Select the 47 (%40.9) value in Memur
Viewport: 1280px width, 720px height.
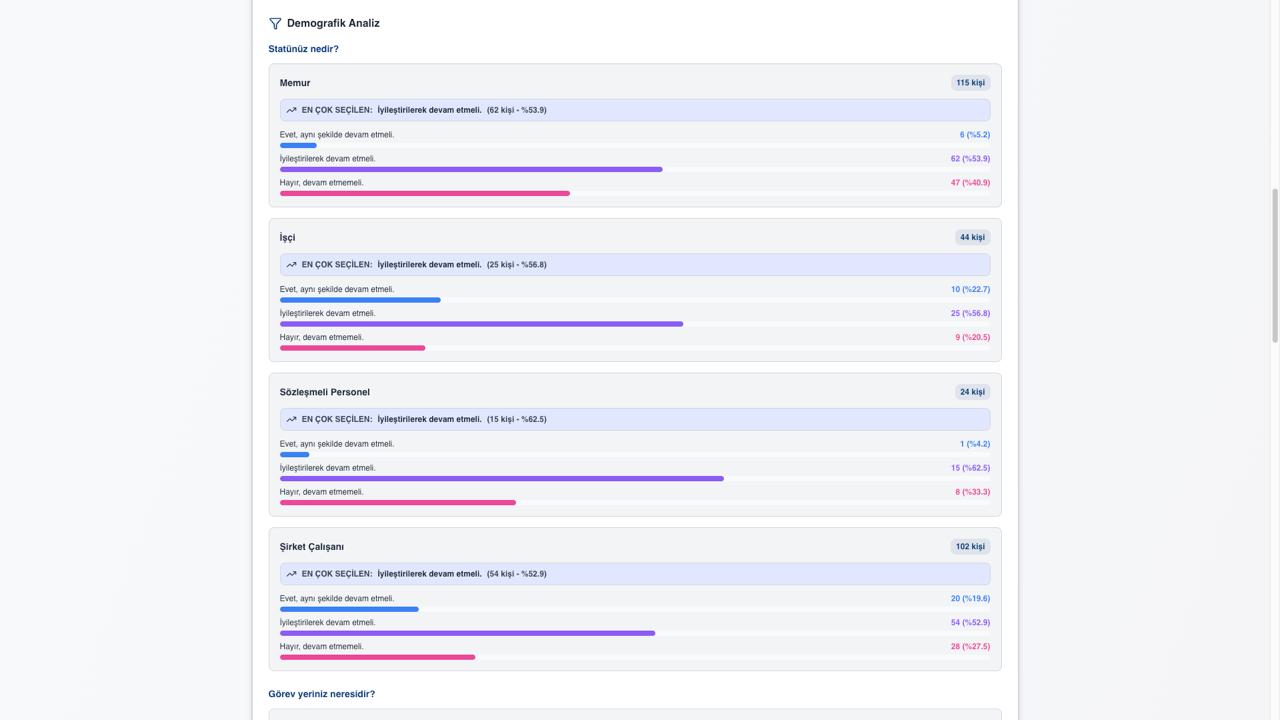click(970, 183)
